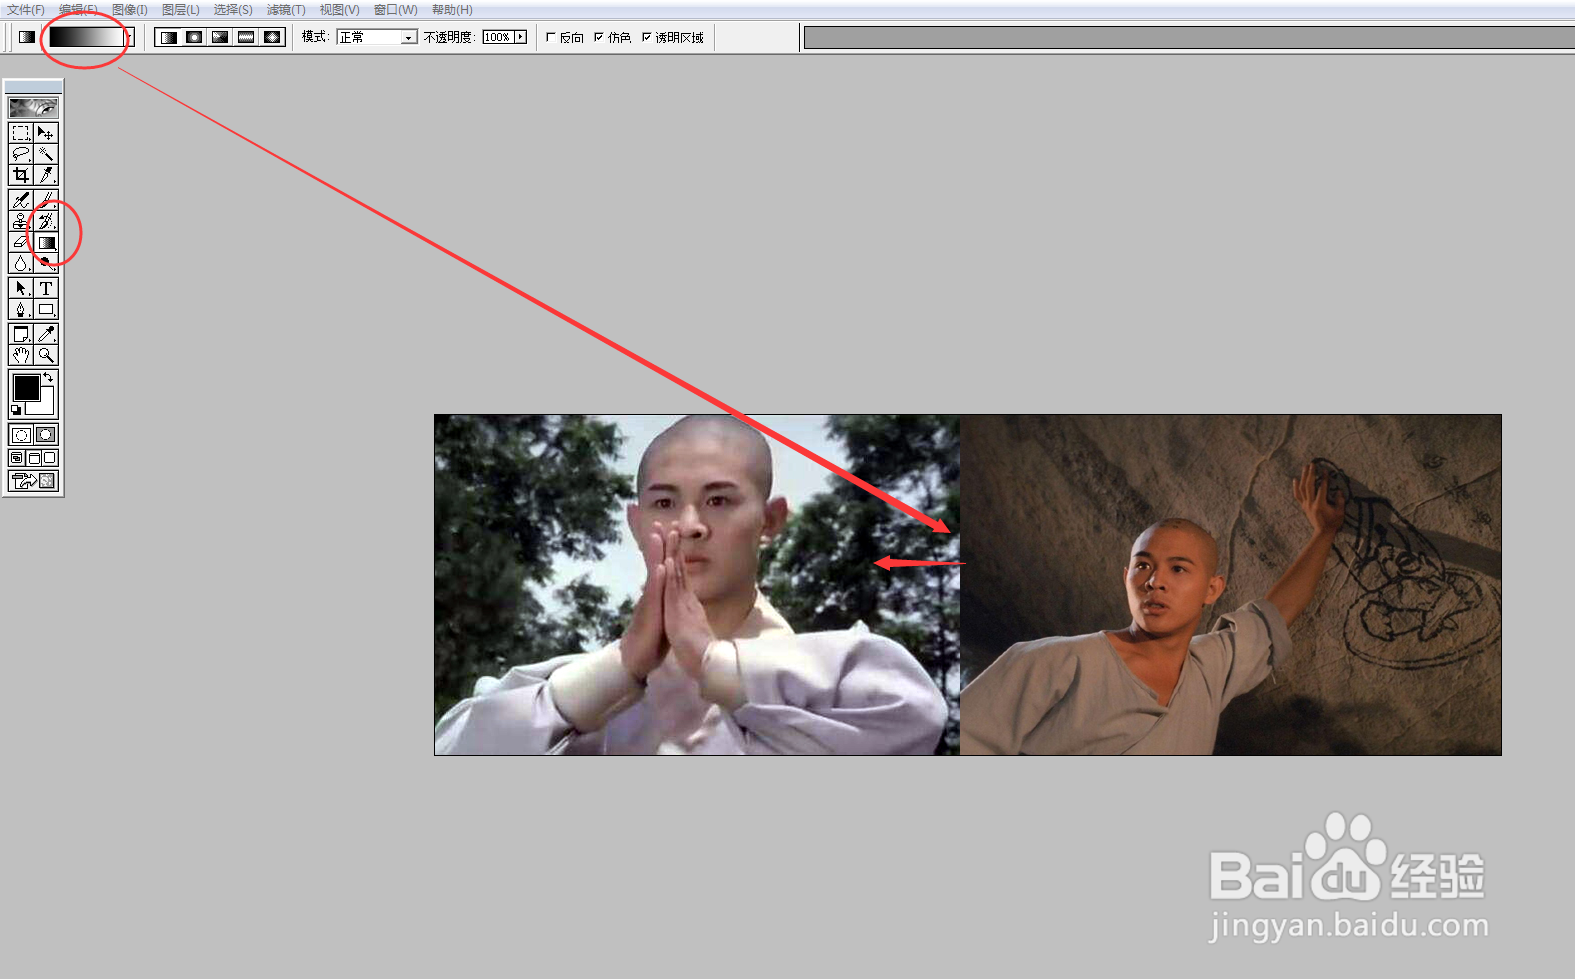Image resolution: width=1575 pixels, height=979 pixels.
Task: Open the gradient picker dropdown arrow
Action: tap(129, 37)
